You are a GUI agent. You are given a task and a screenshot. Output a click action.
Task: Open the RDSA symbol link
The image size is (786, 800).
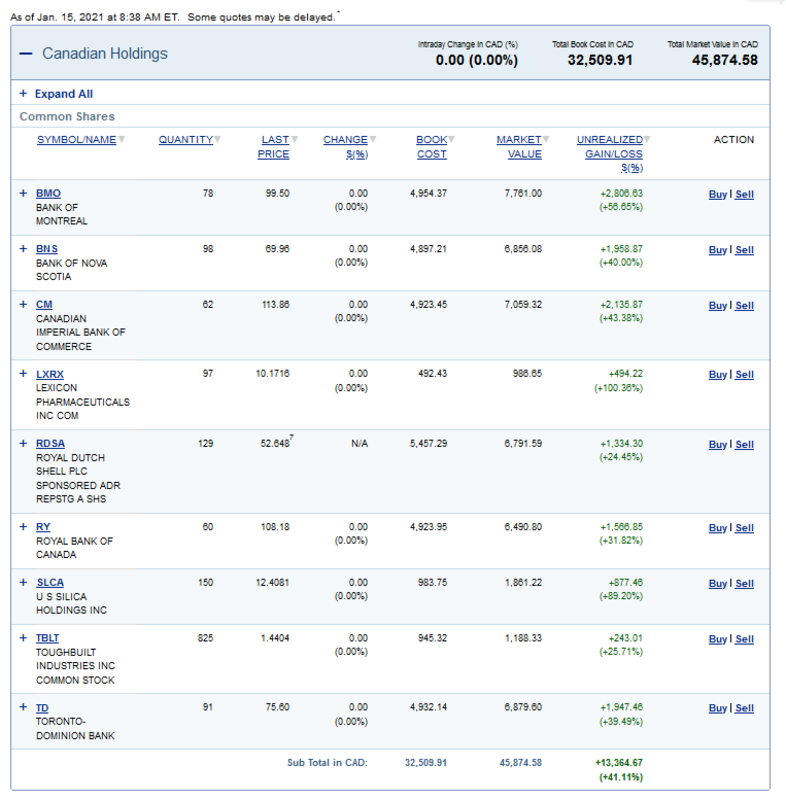(x=50, y=444)
